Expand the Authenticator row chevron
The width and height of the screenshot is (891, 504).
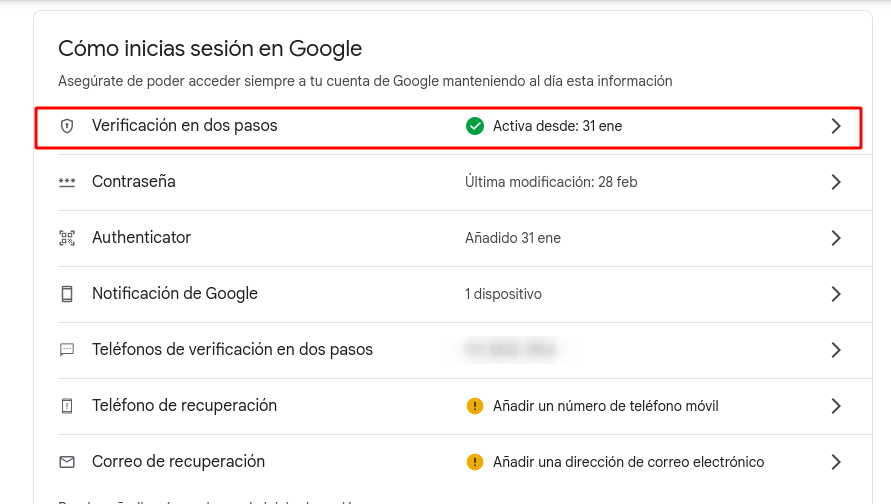pyautogui.click(x=836, y=238)
